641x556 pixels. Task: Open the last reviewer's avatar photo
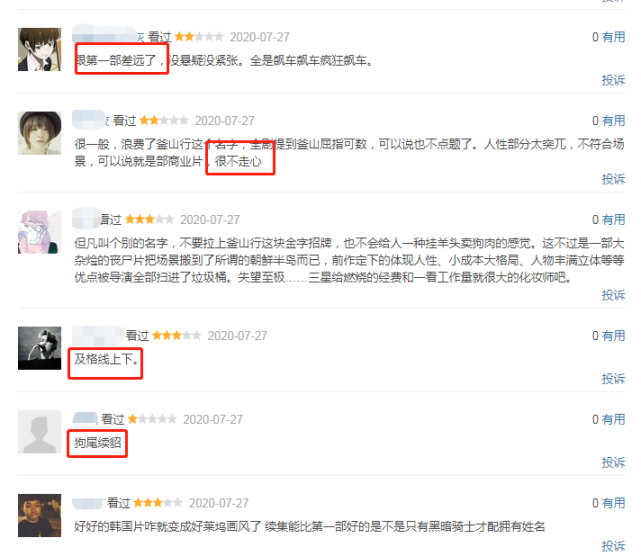(40, 516)
